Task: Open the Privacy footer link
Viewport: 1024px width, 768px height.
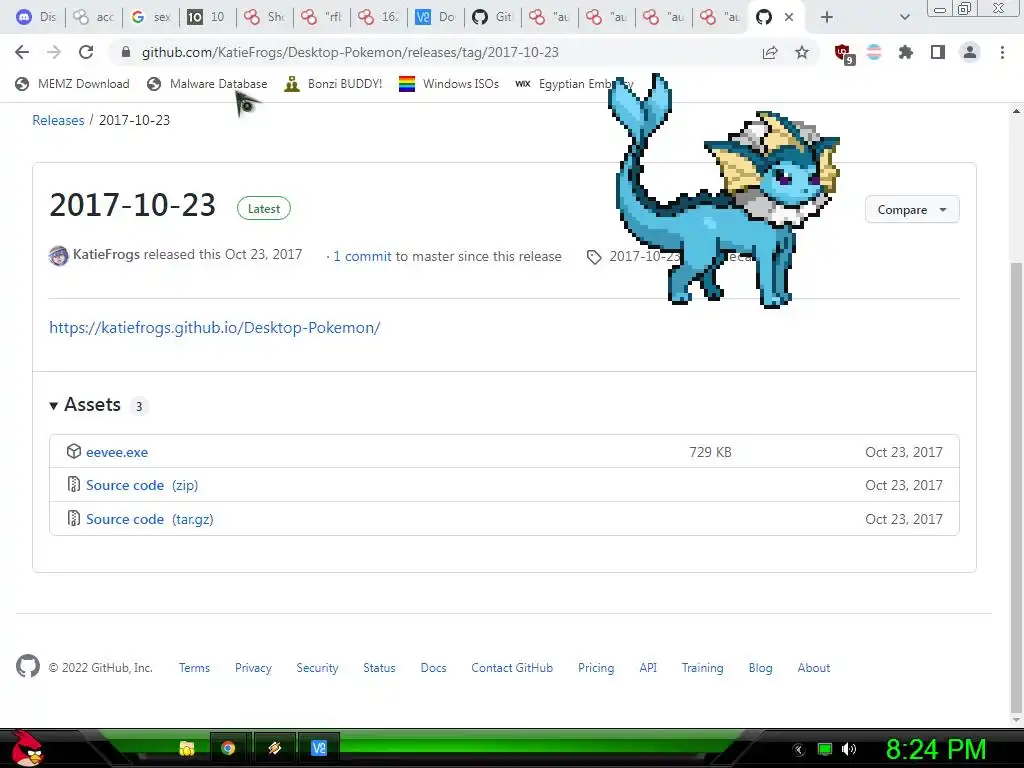Action: click(x=253, y=667)
